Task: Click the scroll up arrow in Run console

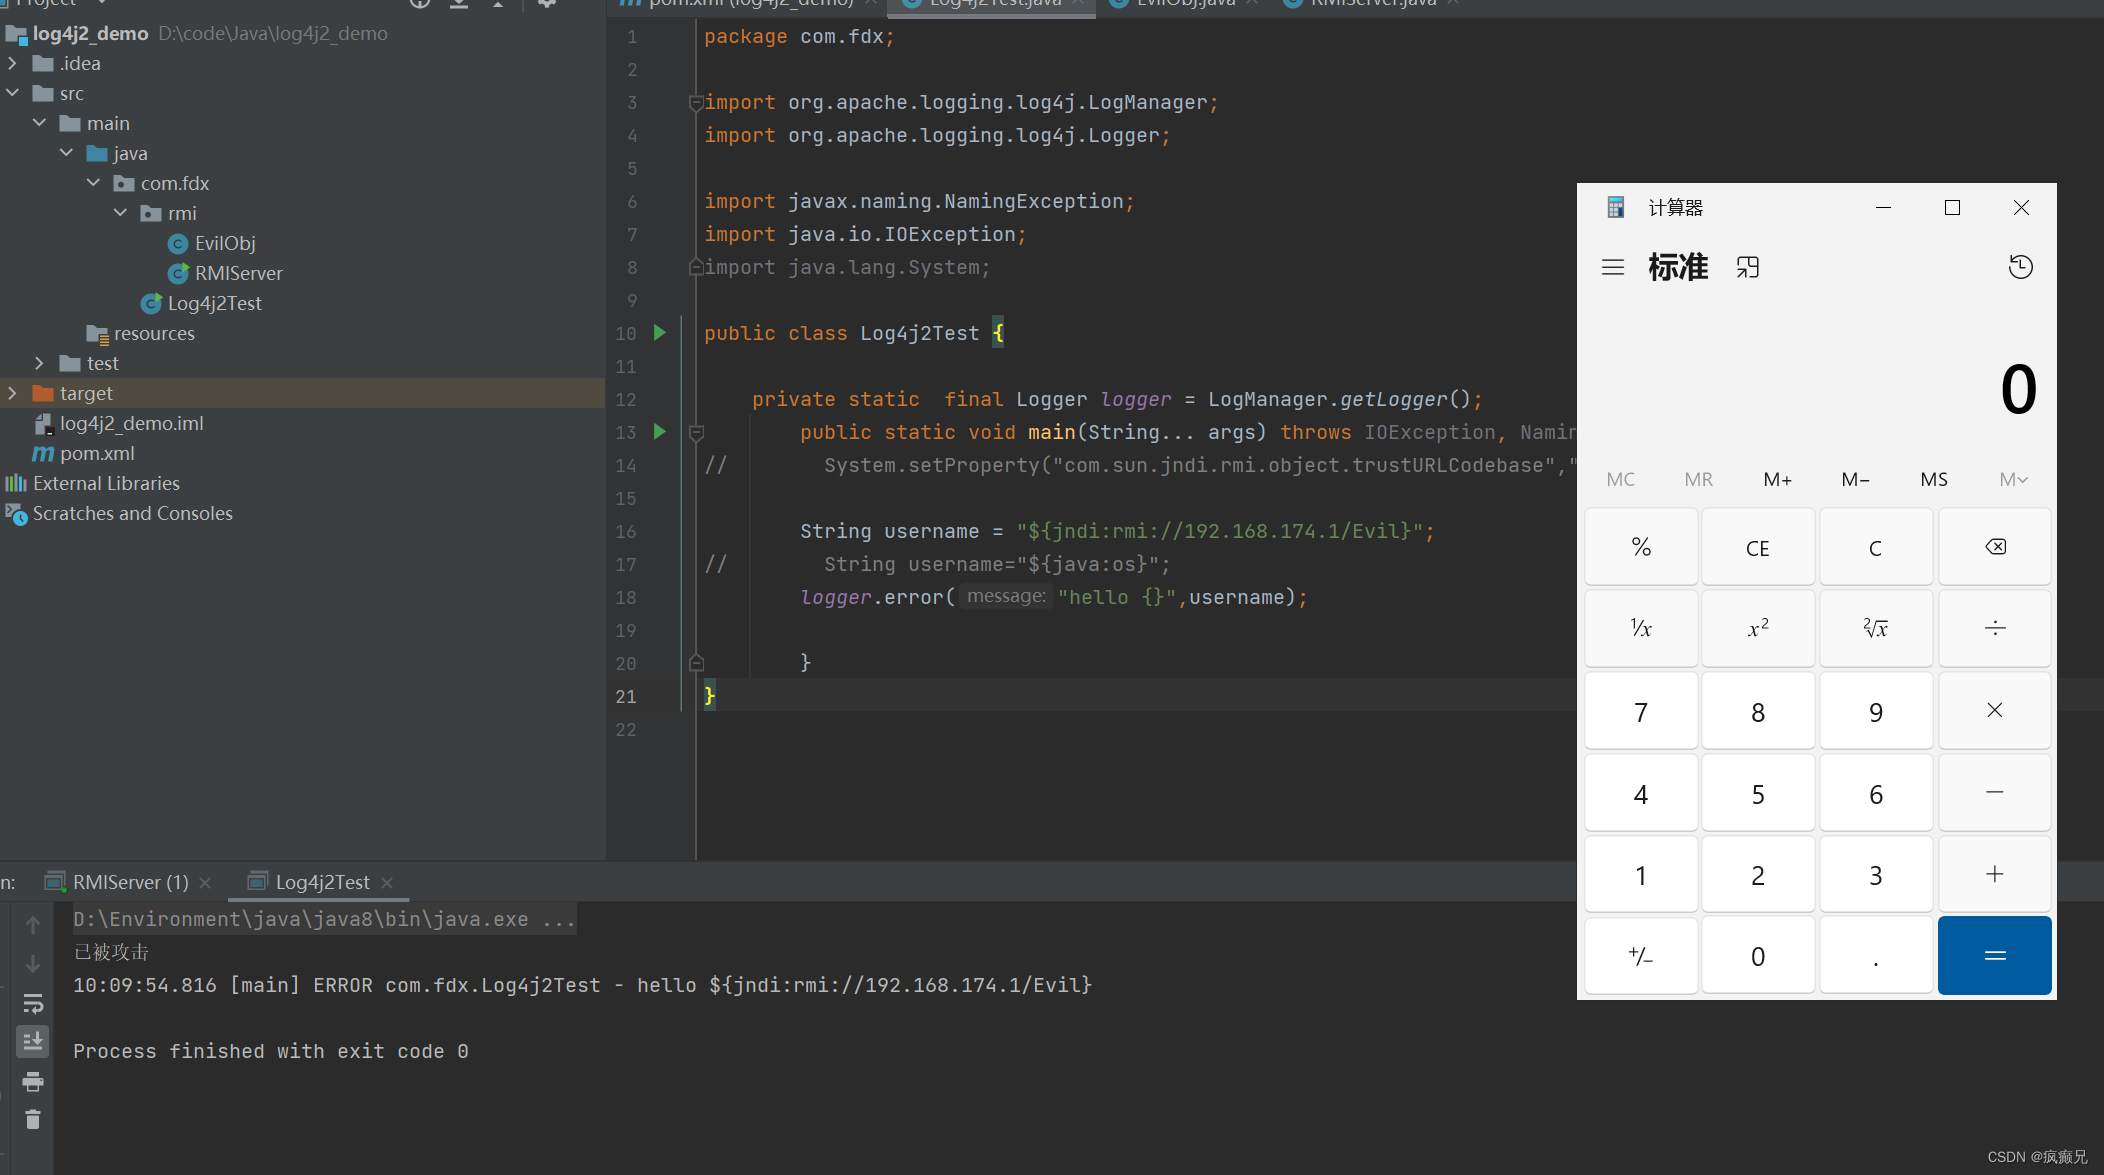Action: coord(33,925)
